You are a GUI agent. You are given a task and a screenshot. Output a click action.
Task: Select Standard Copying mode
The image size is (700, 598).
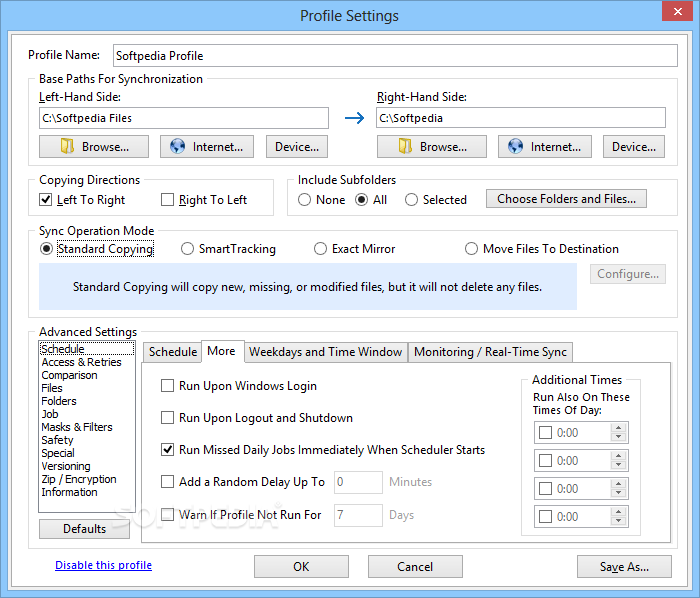[46, 249]
